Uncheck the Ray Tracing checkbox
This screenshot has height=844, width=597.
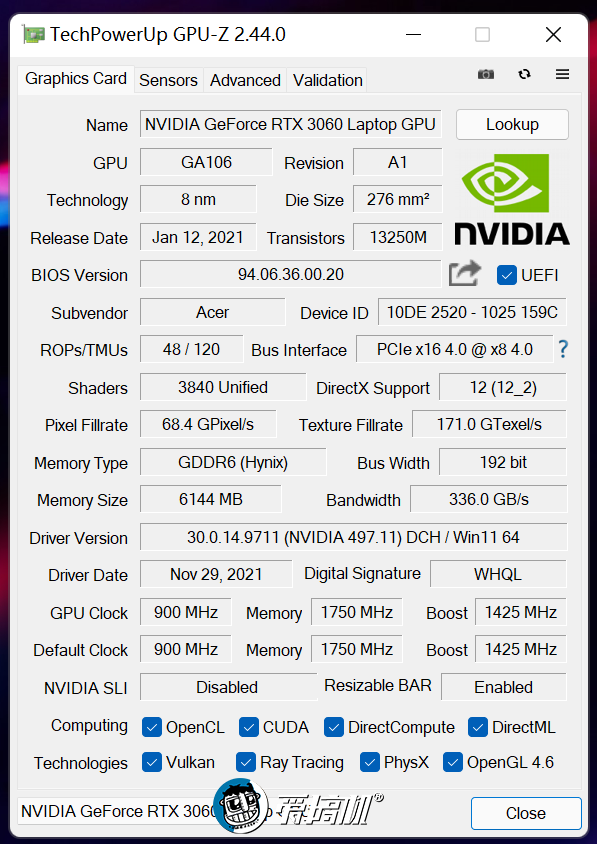(x=245, y=763)
